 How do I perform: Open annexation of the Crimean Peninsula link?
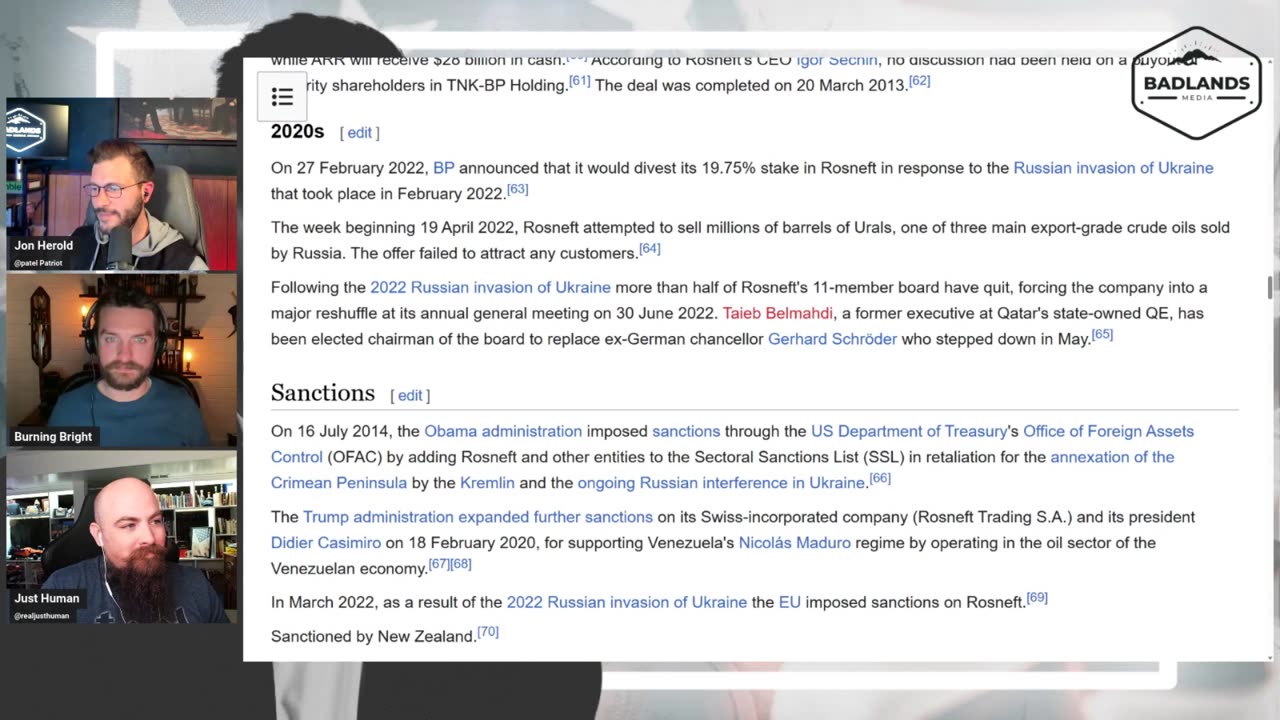pyautogui.click(x=1112, y=457)
